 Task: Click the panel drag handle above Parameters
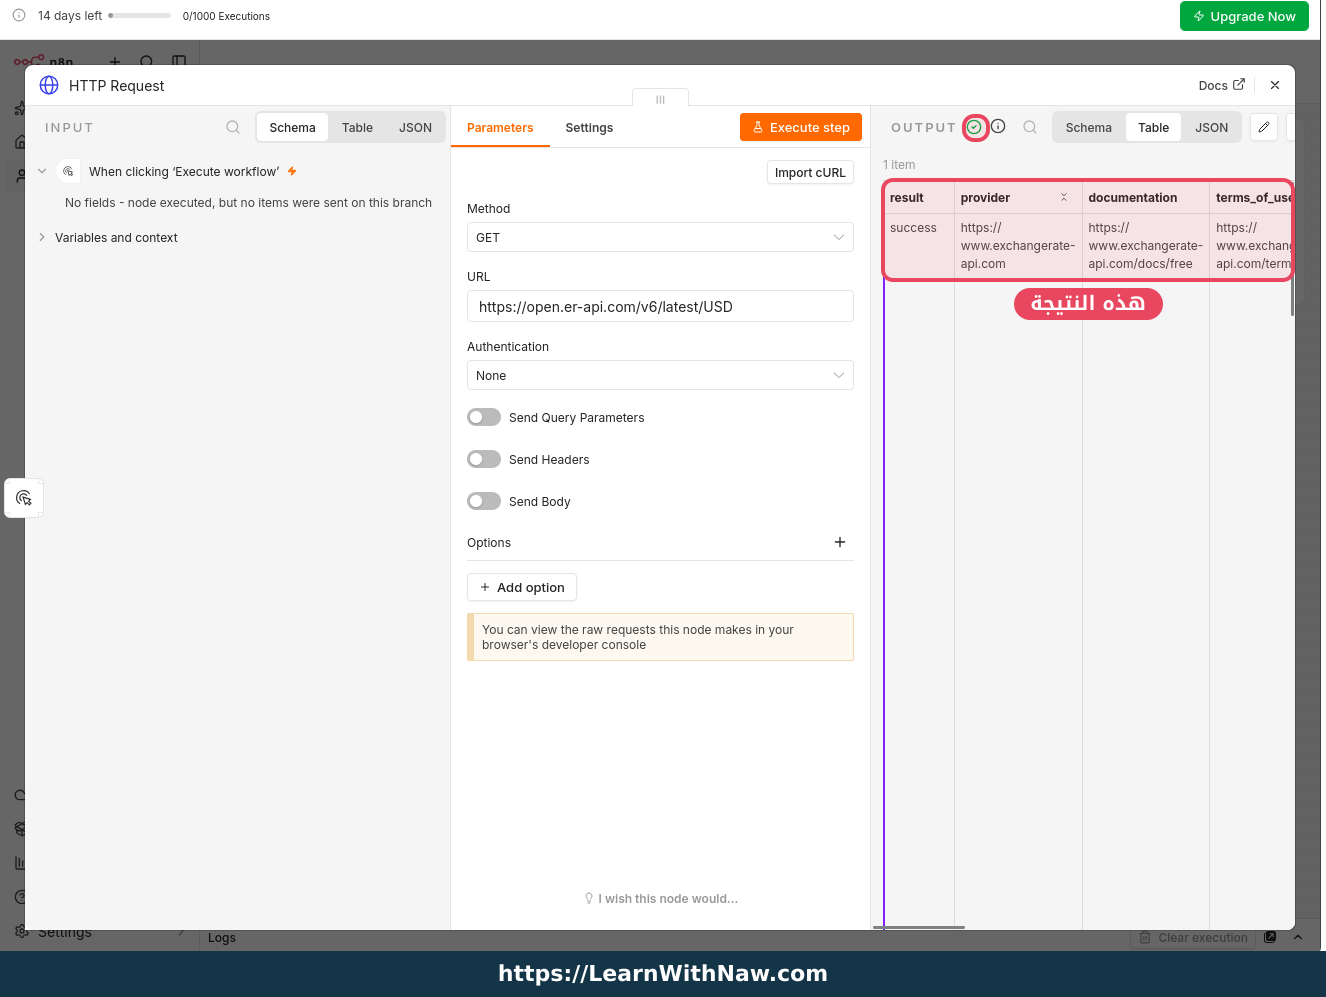(660, 99)
